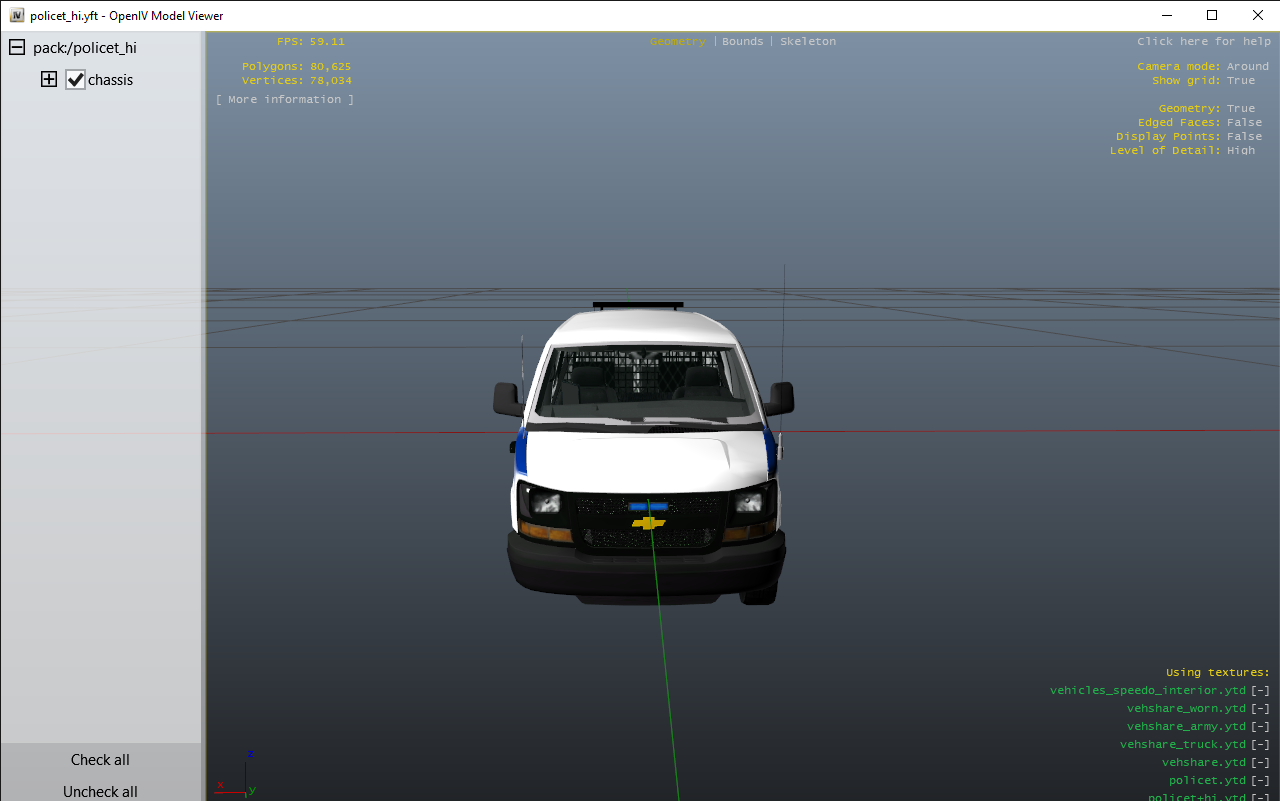Click [-] next to vehshare_truck.ytd
Image resolution: width=1280 pixels, height=801 pixels.
(x=1260, y=745)
